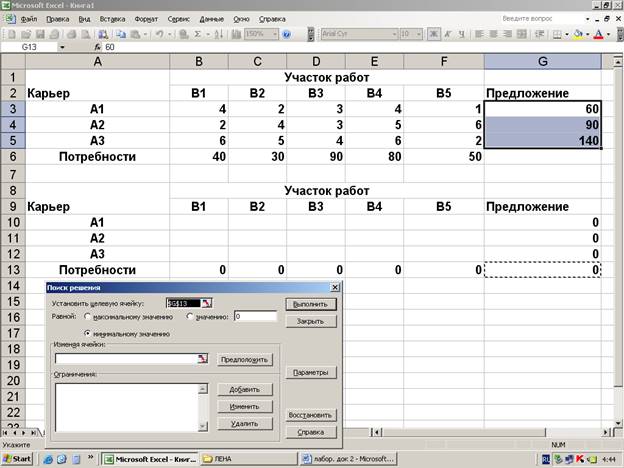Click the Merge and Center toolbar icon
Screen dimensions: 624x468
pos(521,34)
